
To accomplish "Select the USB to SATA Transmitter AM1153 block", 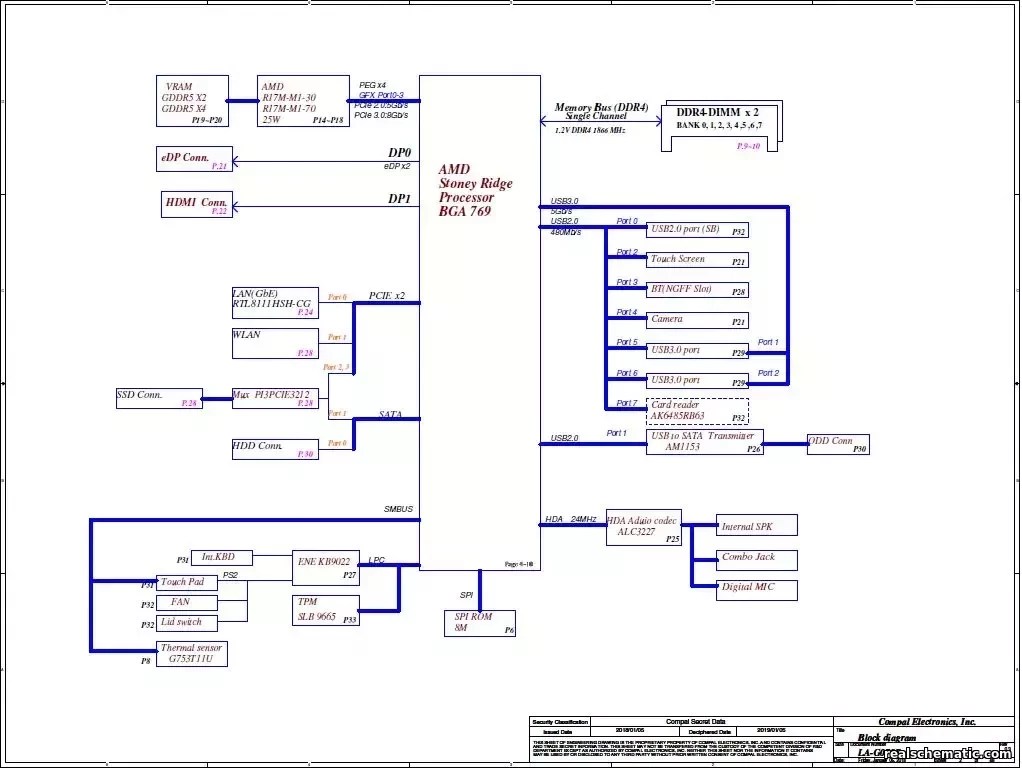I will click(705, 440).
